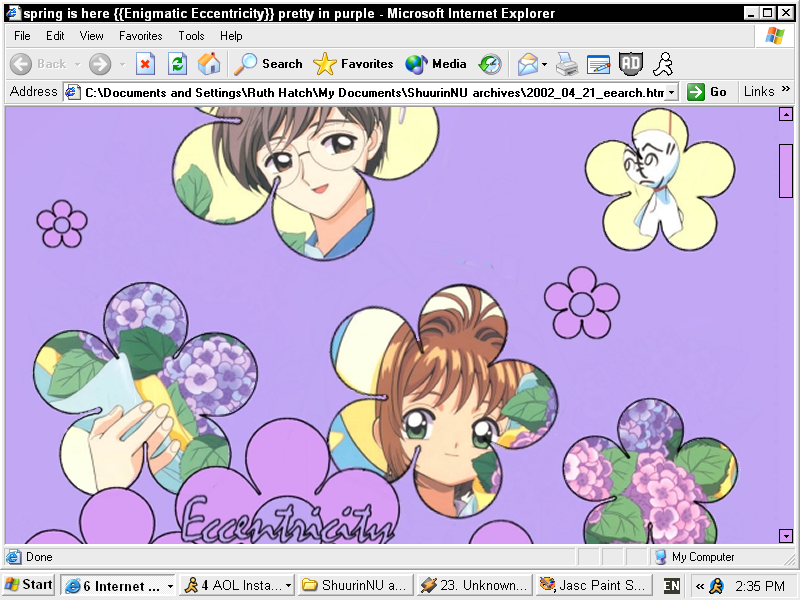
Task: Click the Edit page toolbar icon
Action: coord(598,64)
